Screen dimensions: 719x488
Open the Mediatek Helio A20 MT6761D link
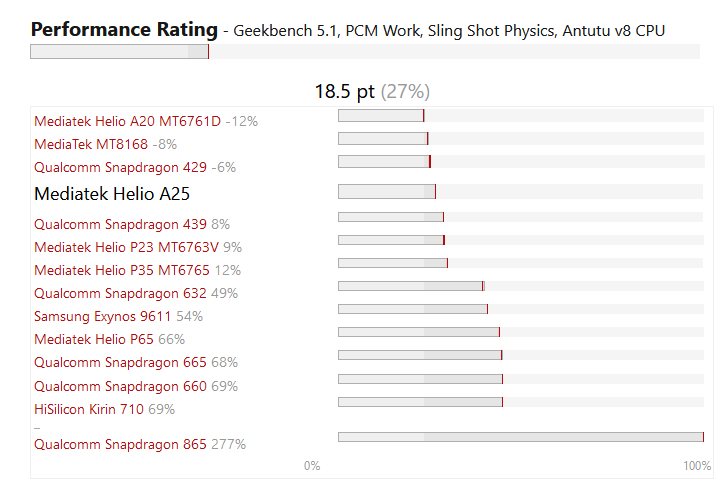coord(127,121)
